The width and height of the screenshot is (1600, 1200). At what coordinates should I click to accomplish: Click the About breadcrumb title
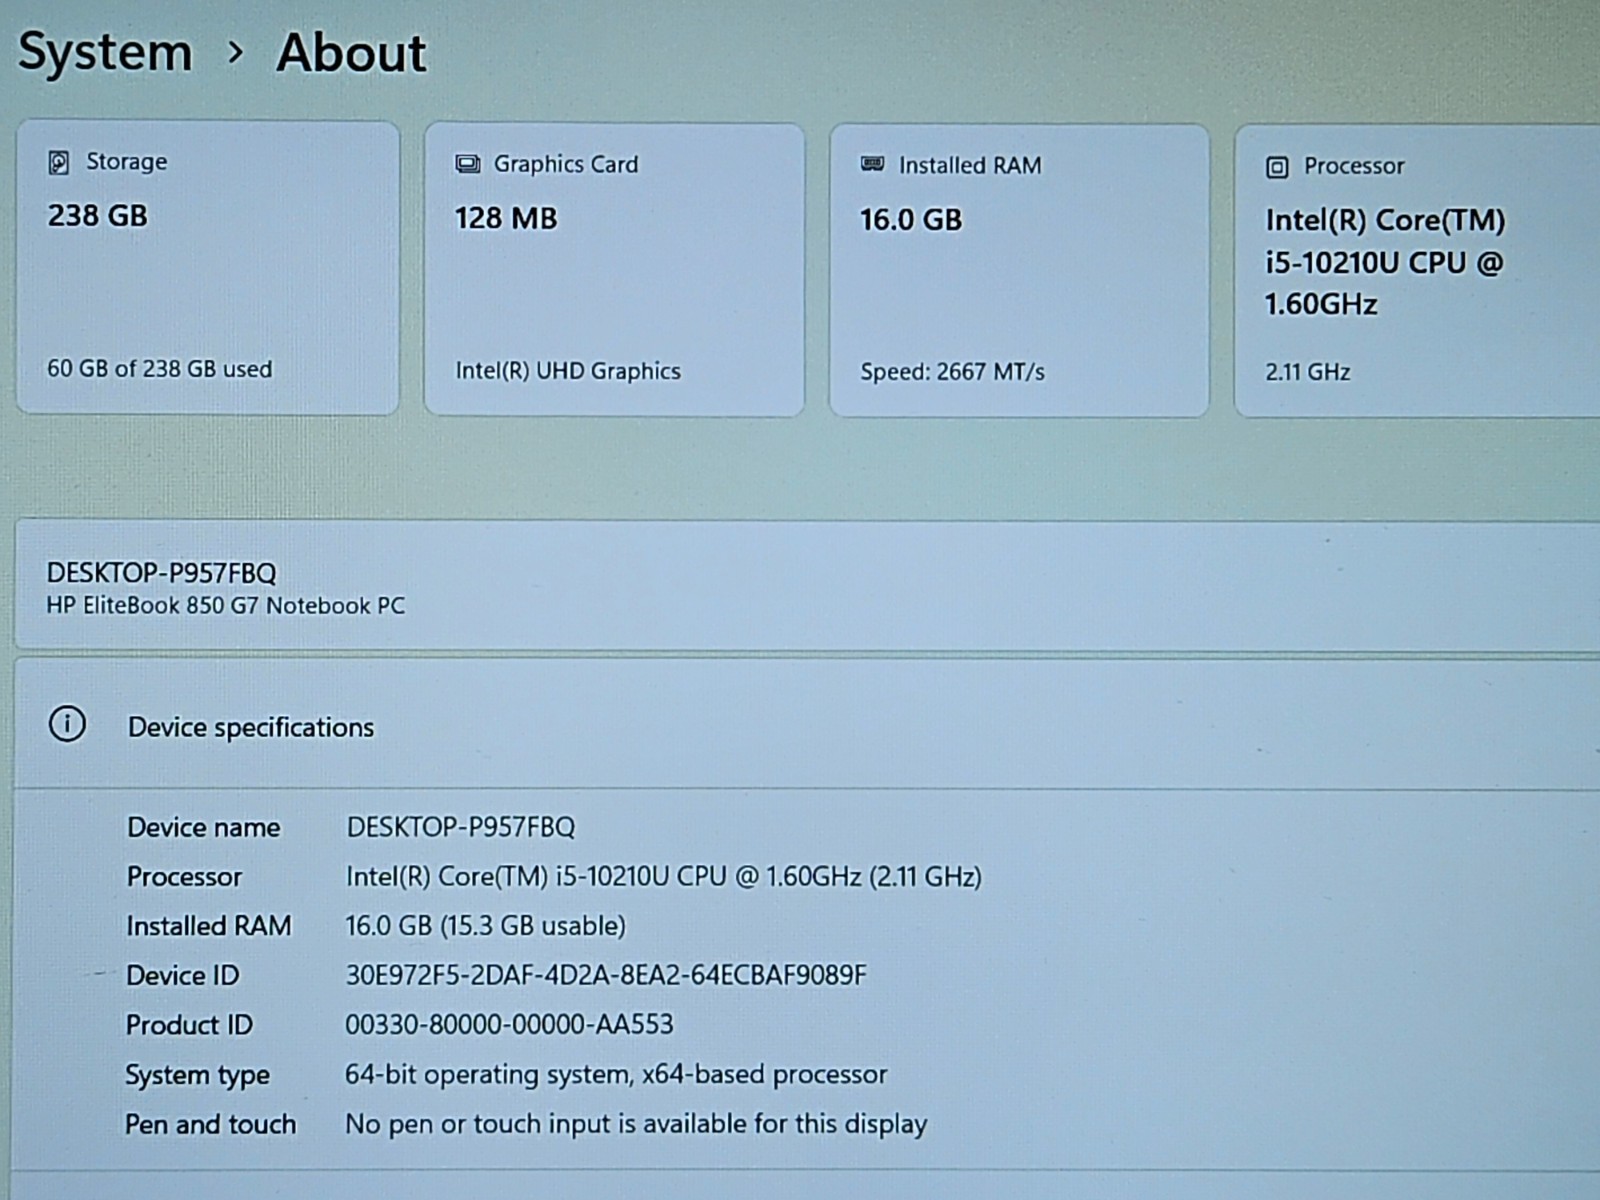pos(351,52)
